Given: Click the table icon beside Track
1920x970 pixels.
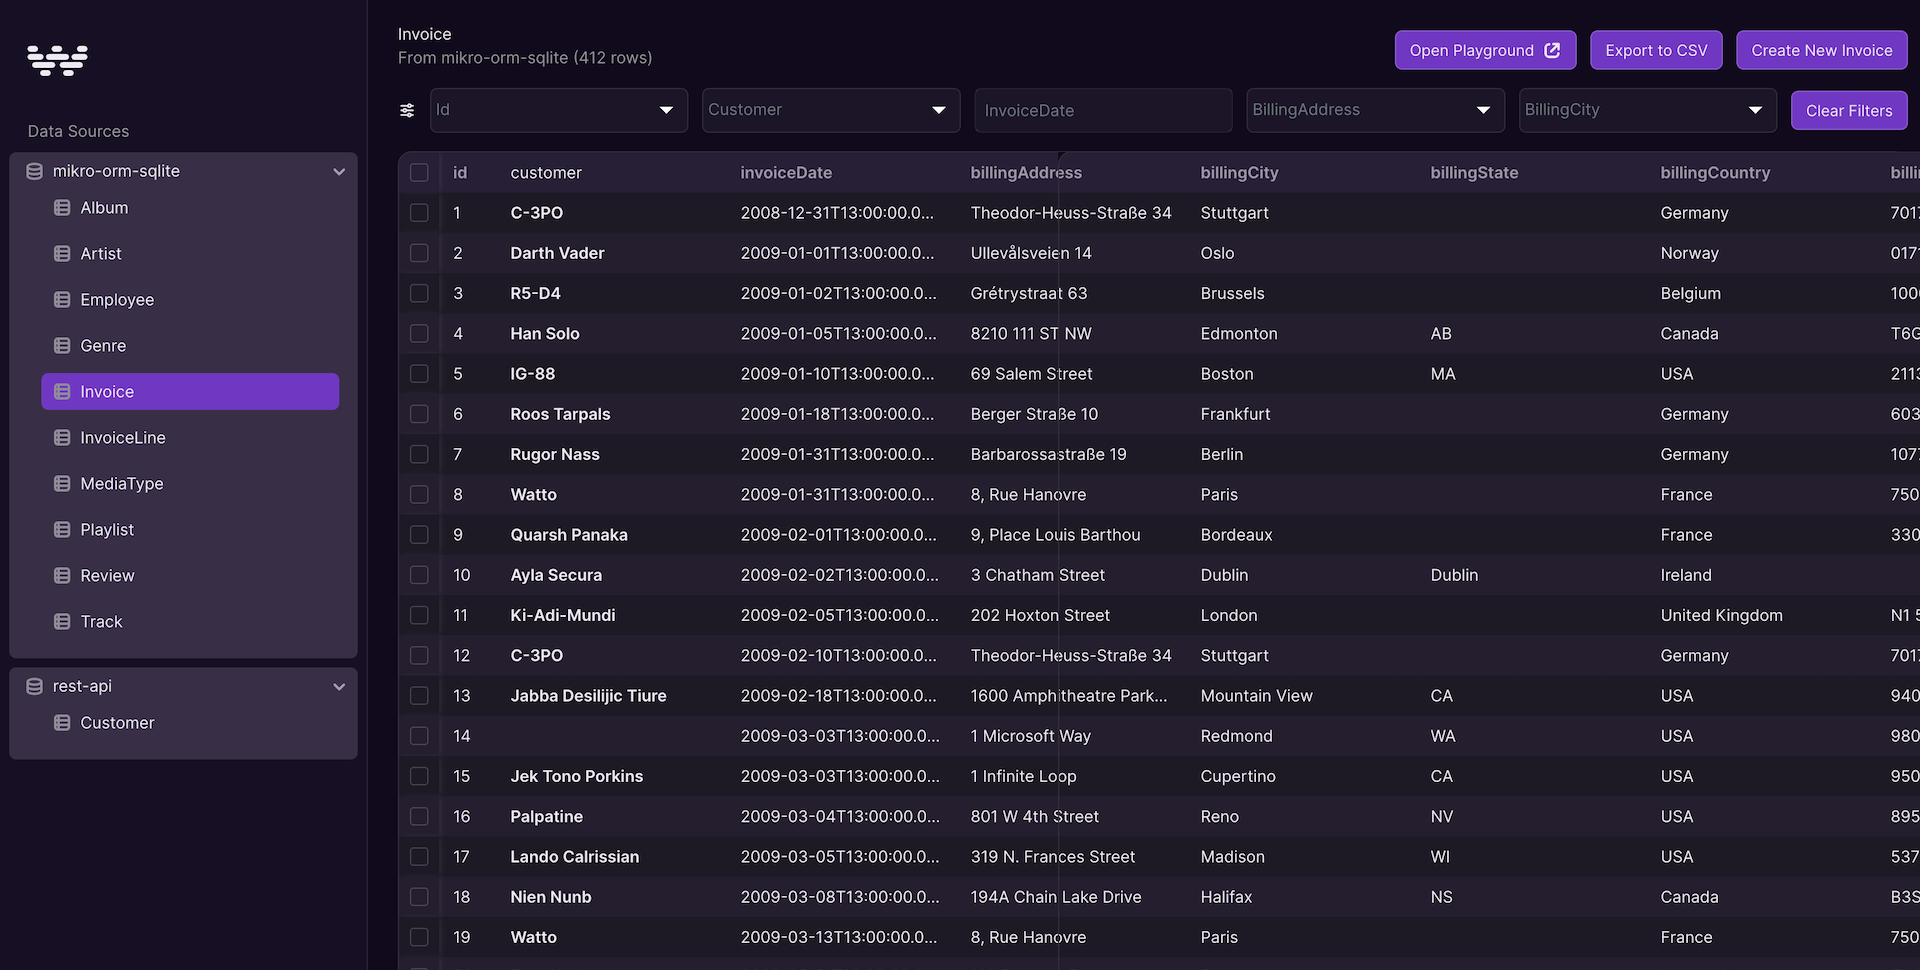Looking at the screenshot, I should pos(62,622).
